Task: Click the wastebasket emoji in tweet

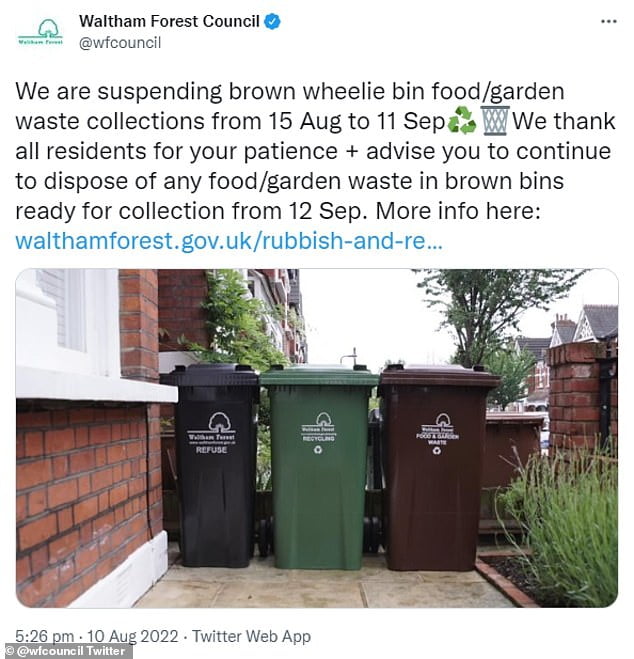Action: coord(495,121)
